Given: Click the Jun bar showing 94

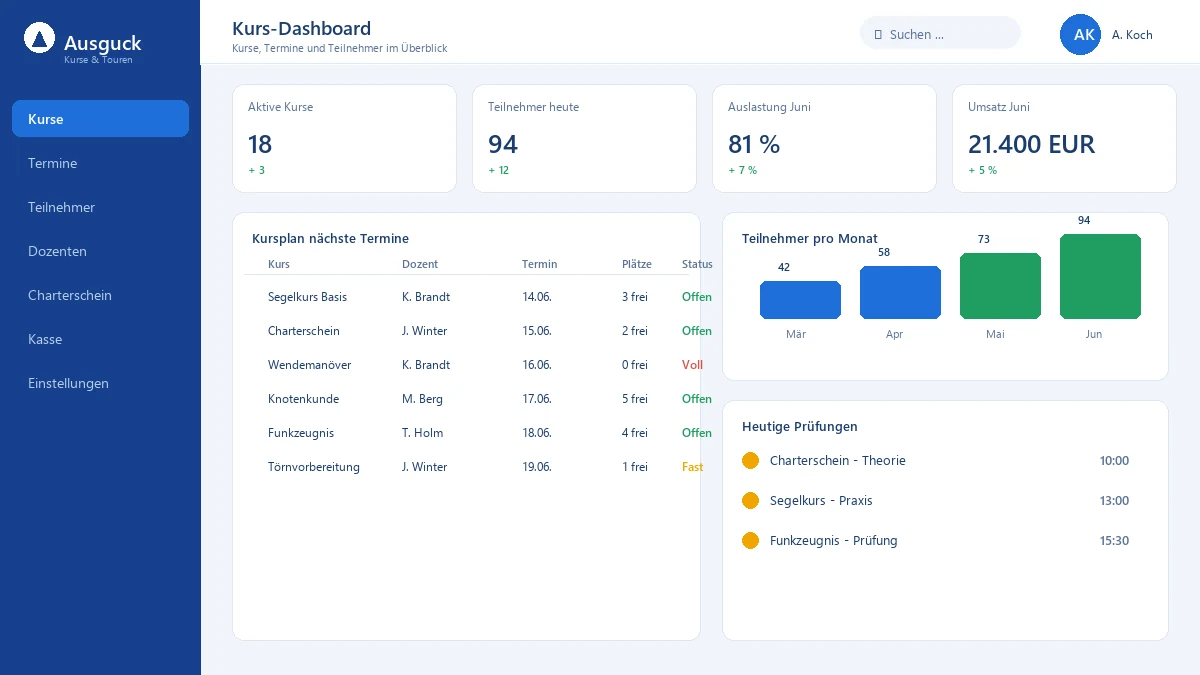Looking at the screenshot, I should click(x=1100, y=277).
